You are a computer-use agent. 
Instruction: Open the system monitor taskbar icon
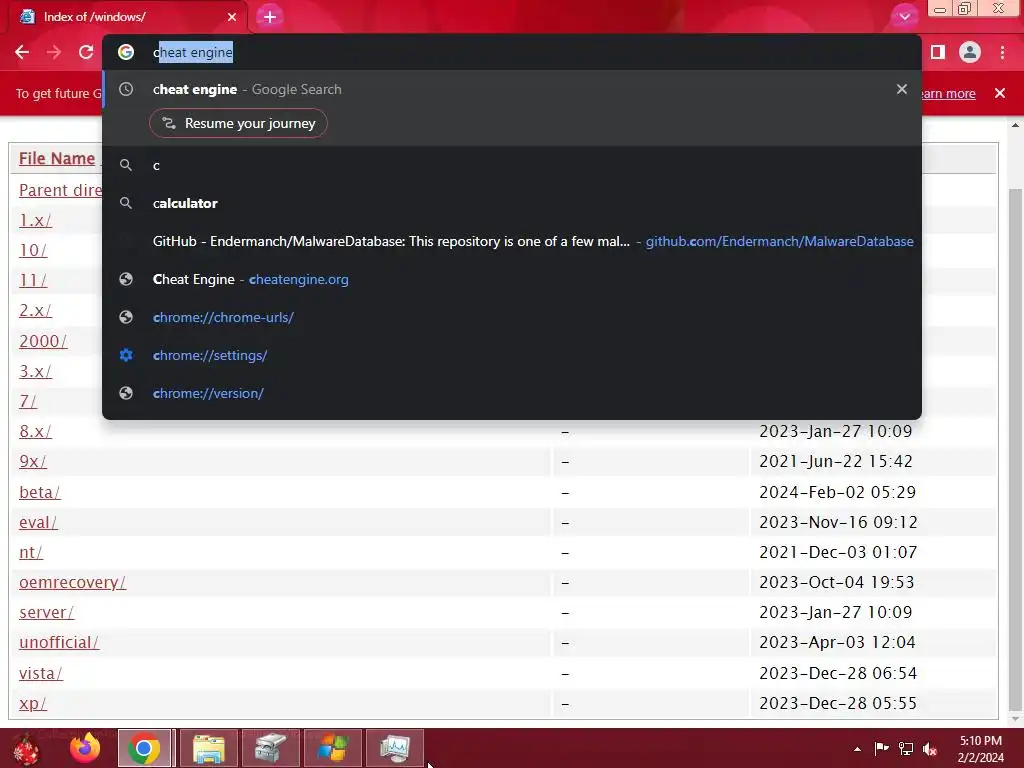pos(394,748)
